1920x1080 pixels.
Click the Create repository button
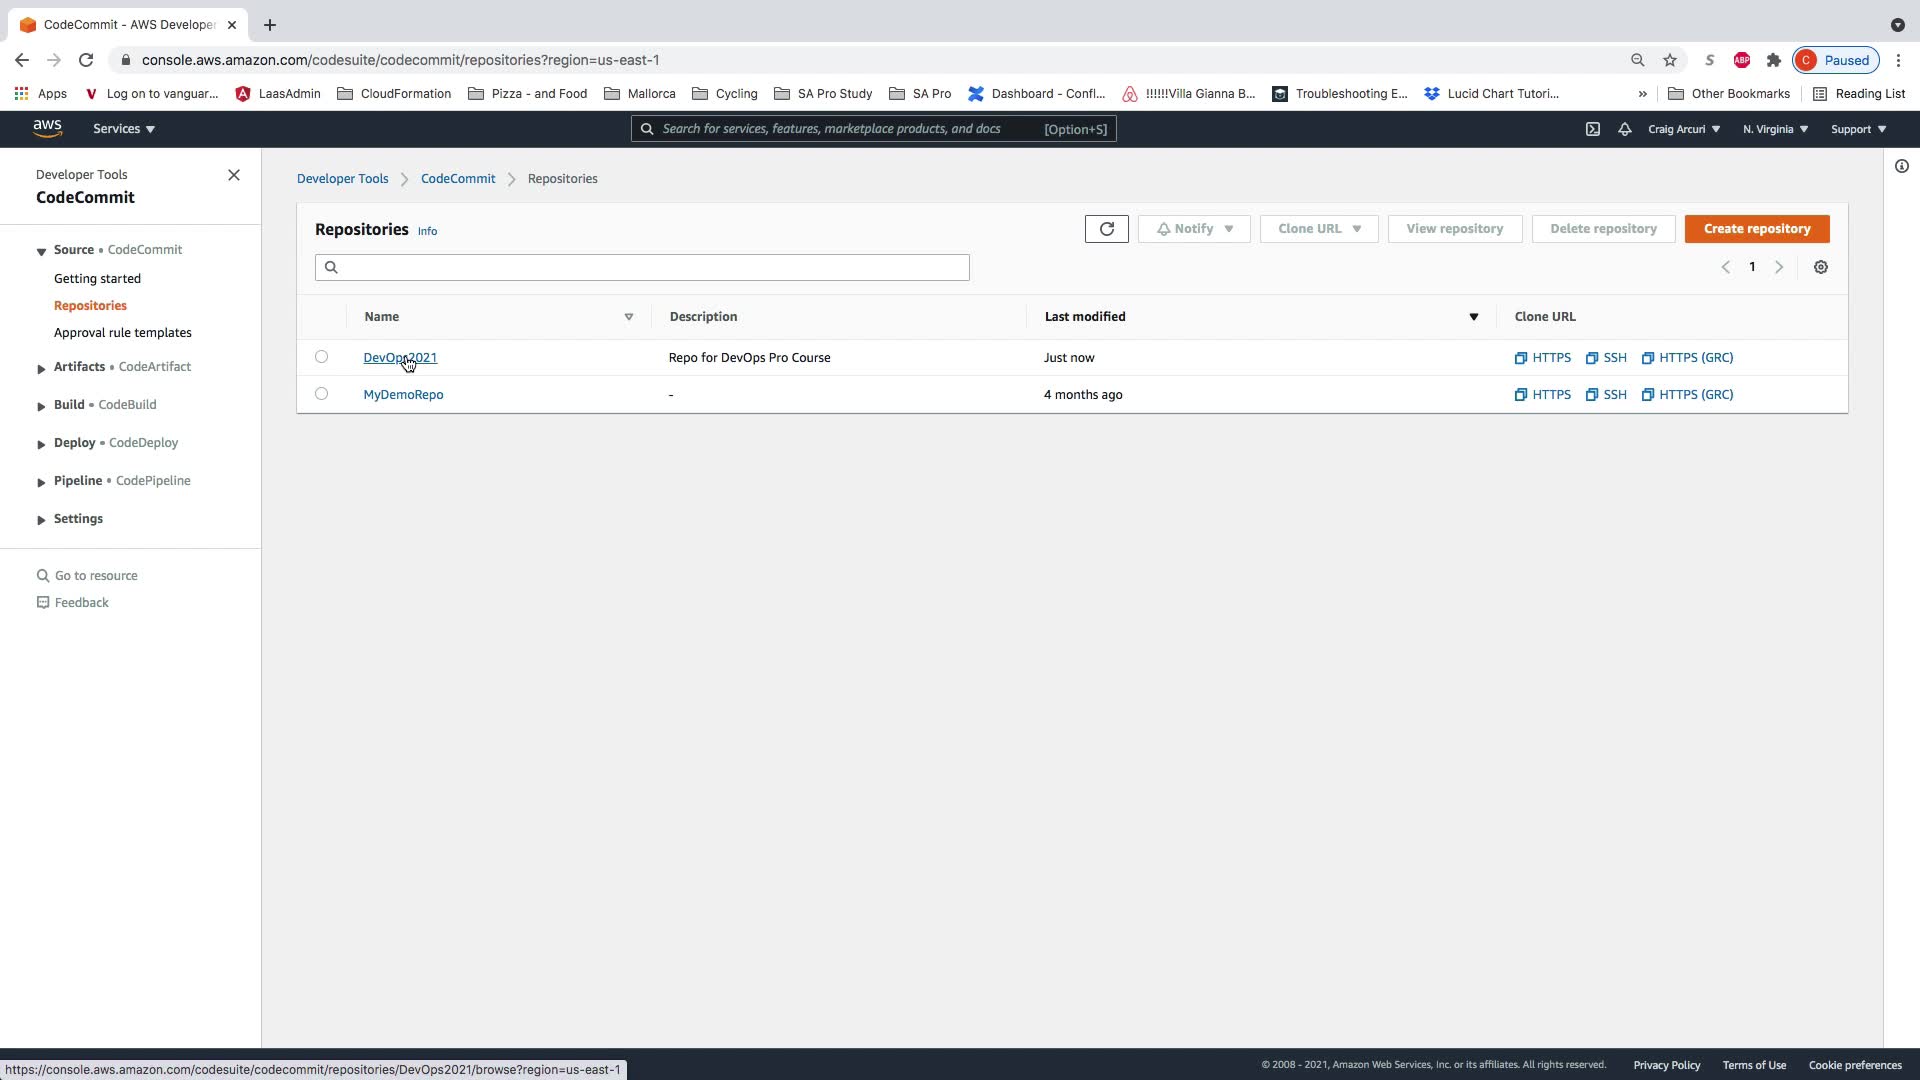pyautogui.click(x=1756, y=229)
